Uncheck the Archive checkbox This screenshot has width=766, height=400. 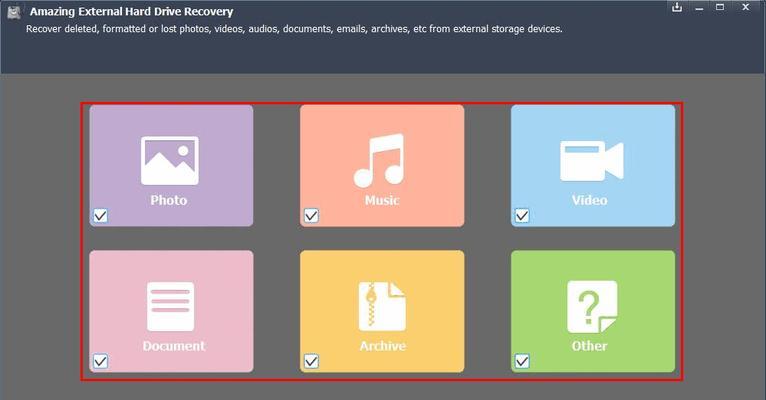point(311,361)
